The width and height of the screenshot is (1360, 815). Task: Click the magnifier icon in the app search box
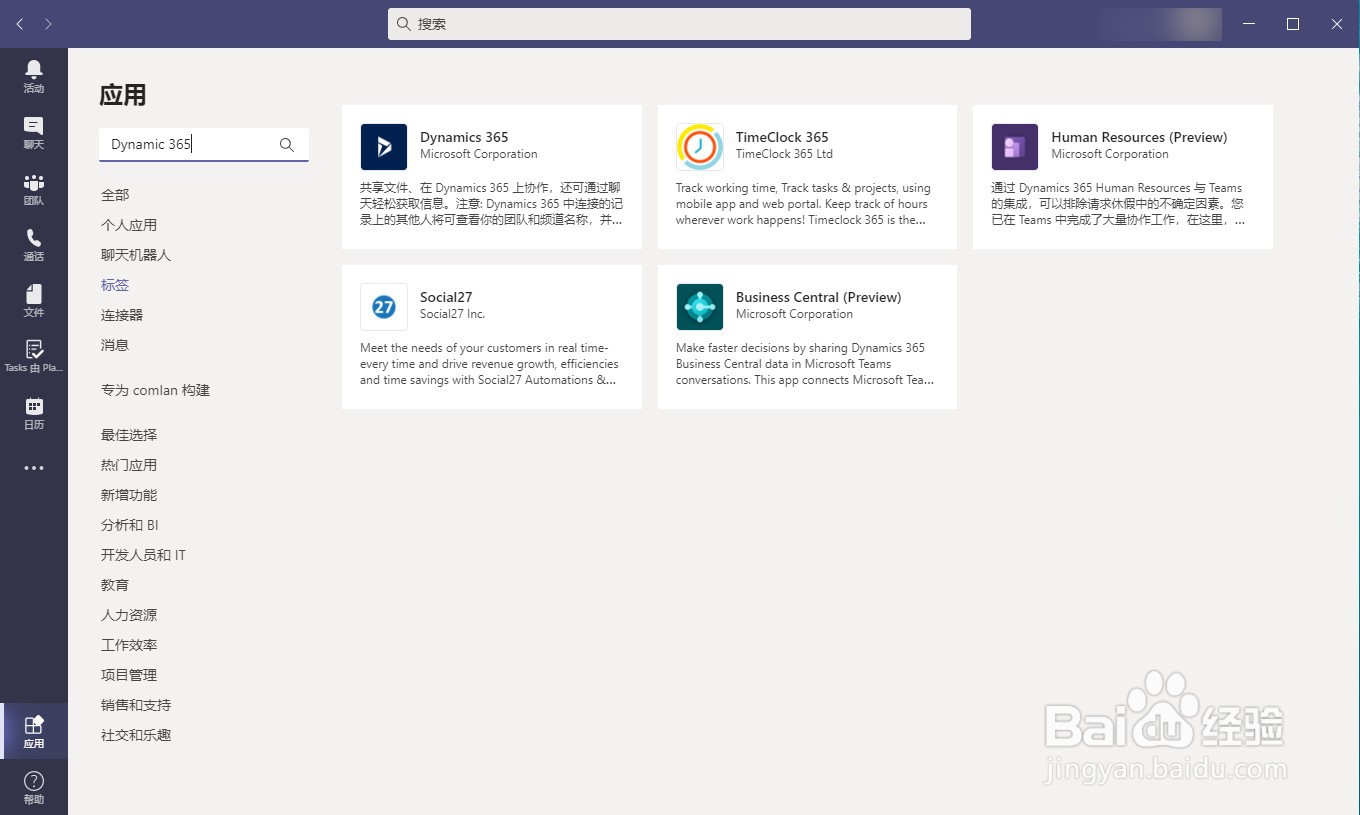coord(287,145)
